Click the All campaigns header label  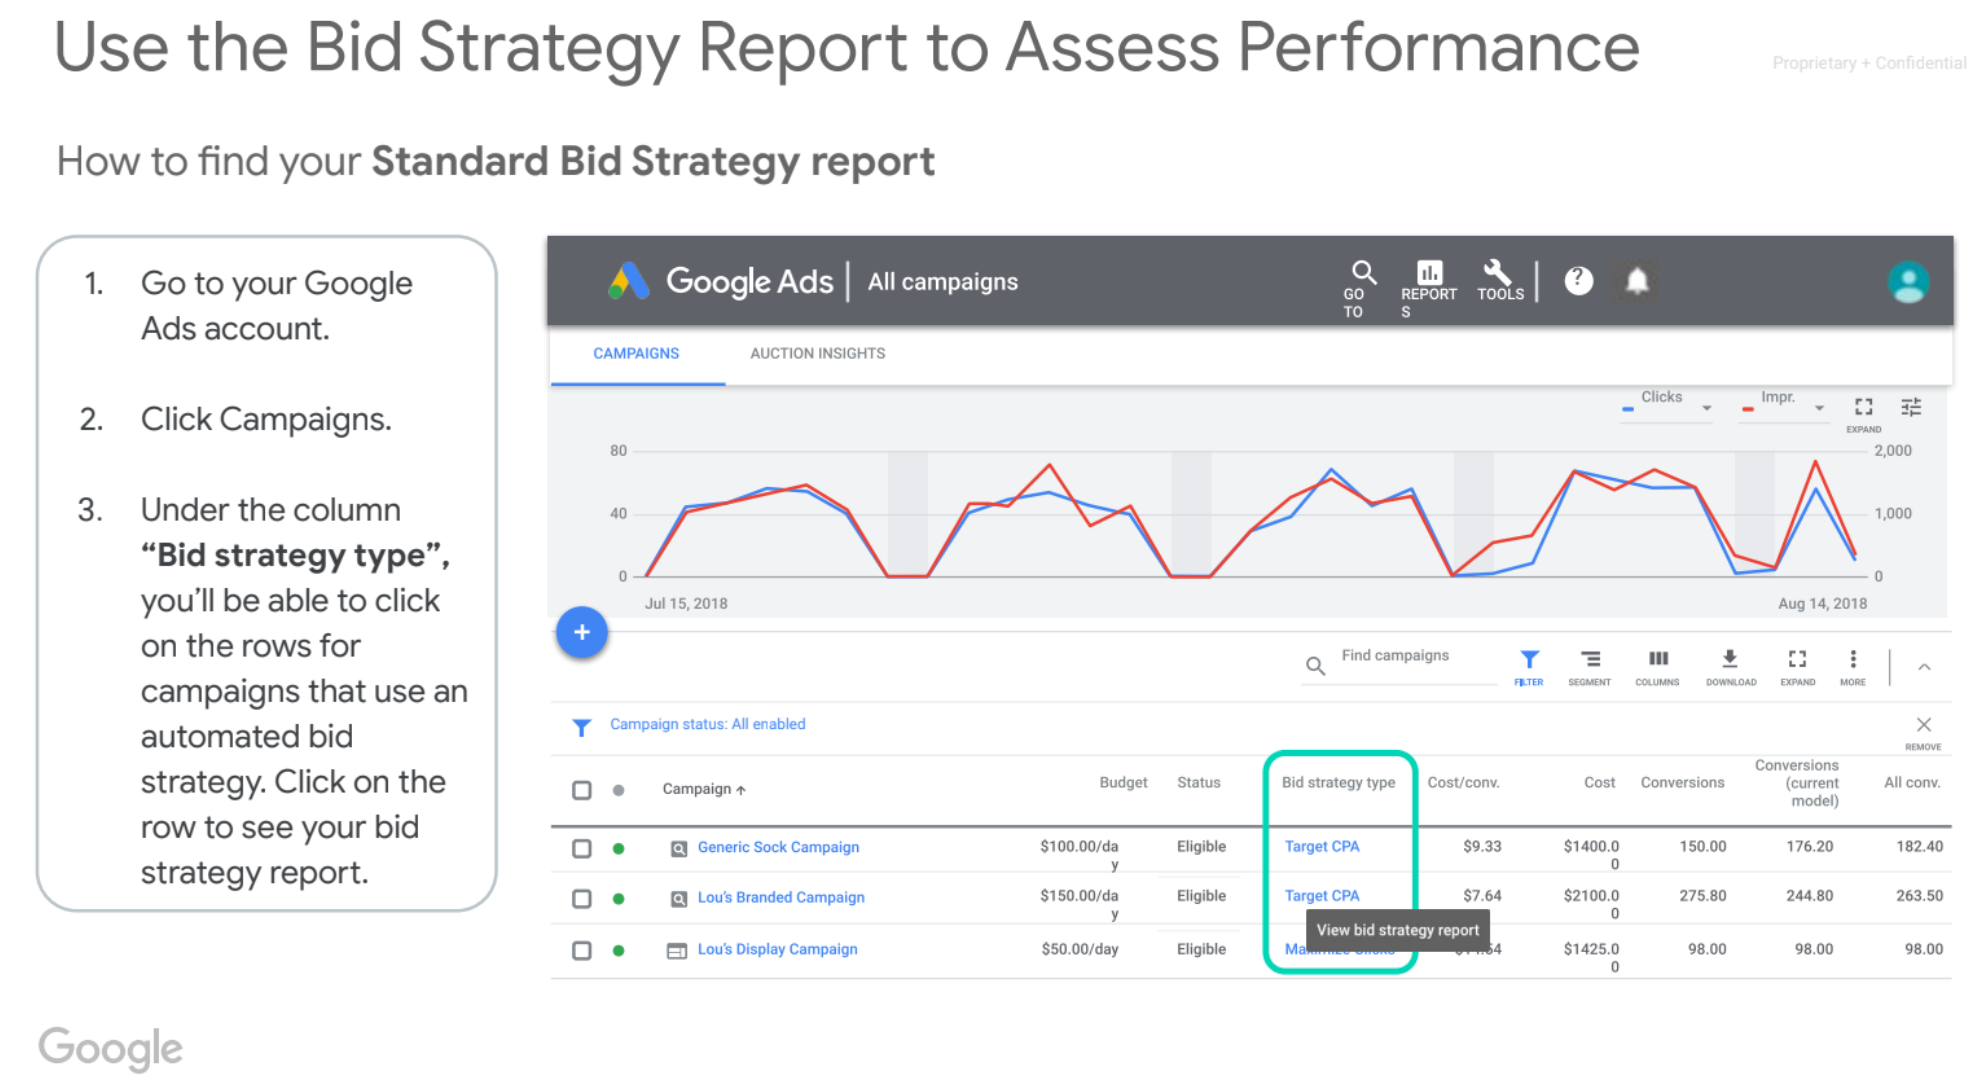point(942,282)
